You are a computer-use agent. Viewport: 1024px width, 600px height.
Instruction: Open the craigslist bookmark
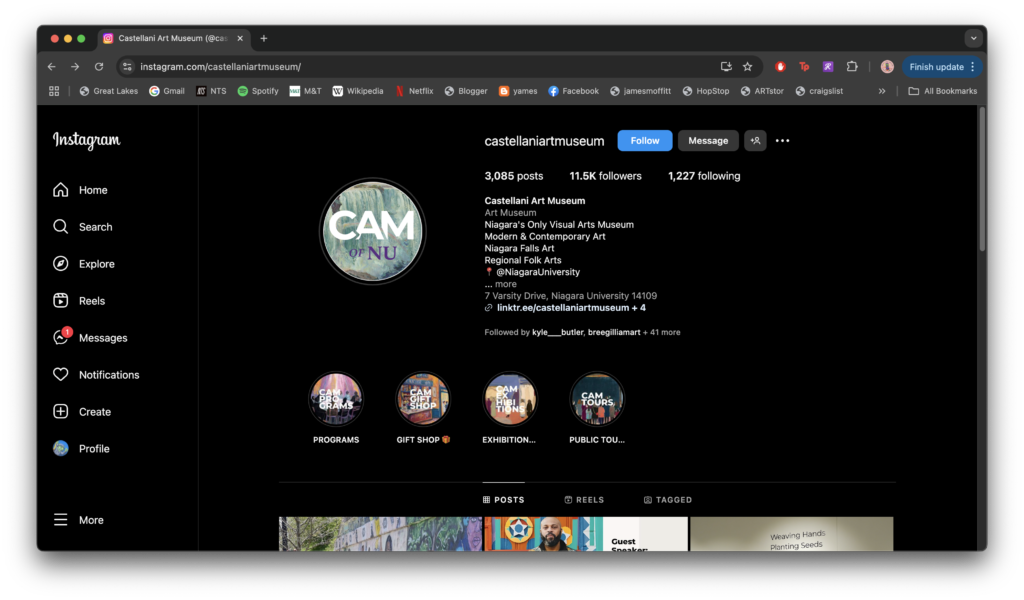819,91
